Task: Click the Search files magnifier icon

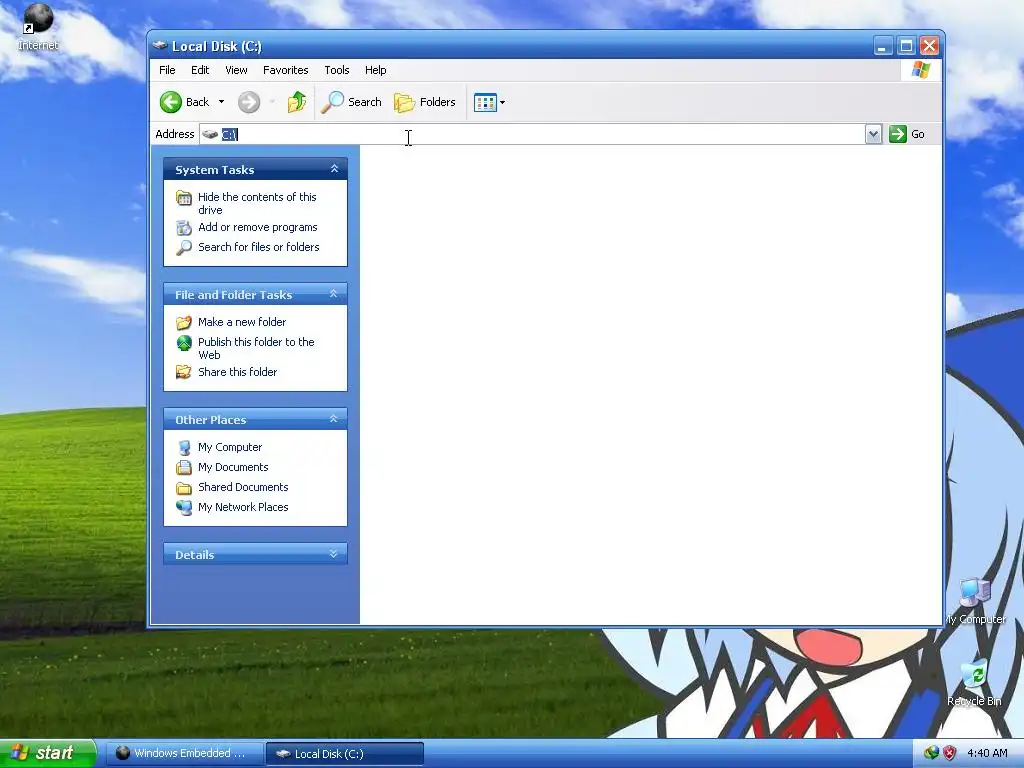Action: click(184, 248)
